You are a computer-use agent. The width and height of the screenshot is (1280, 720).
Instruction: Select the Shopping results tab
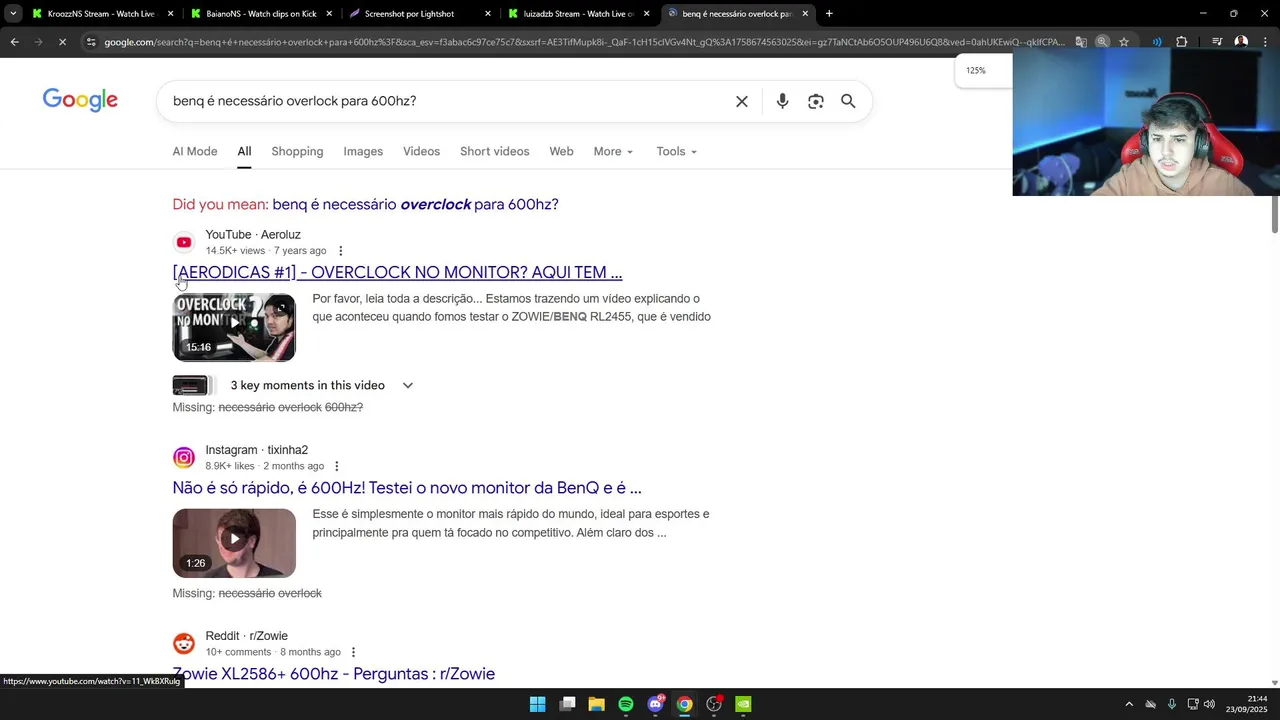pos(297,151)
